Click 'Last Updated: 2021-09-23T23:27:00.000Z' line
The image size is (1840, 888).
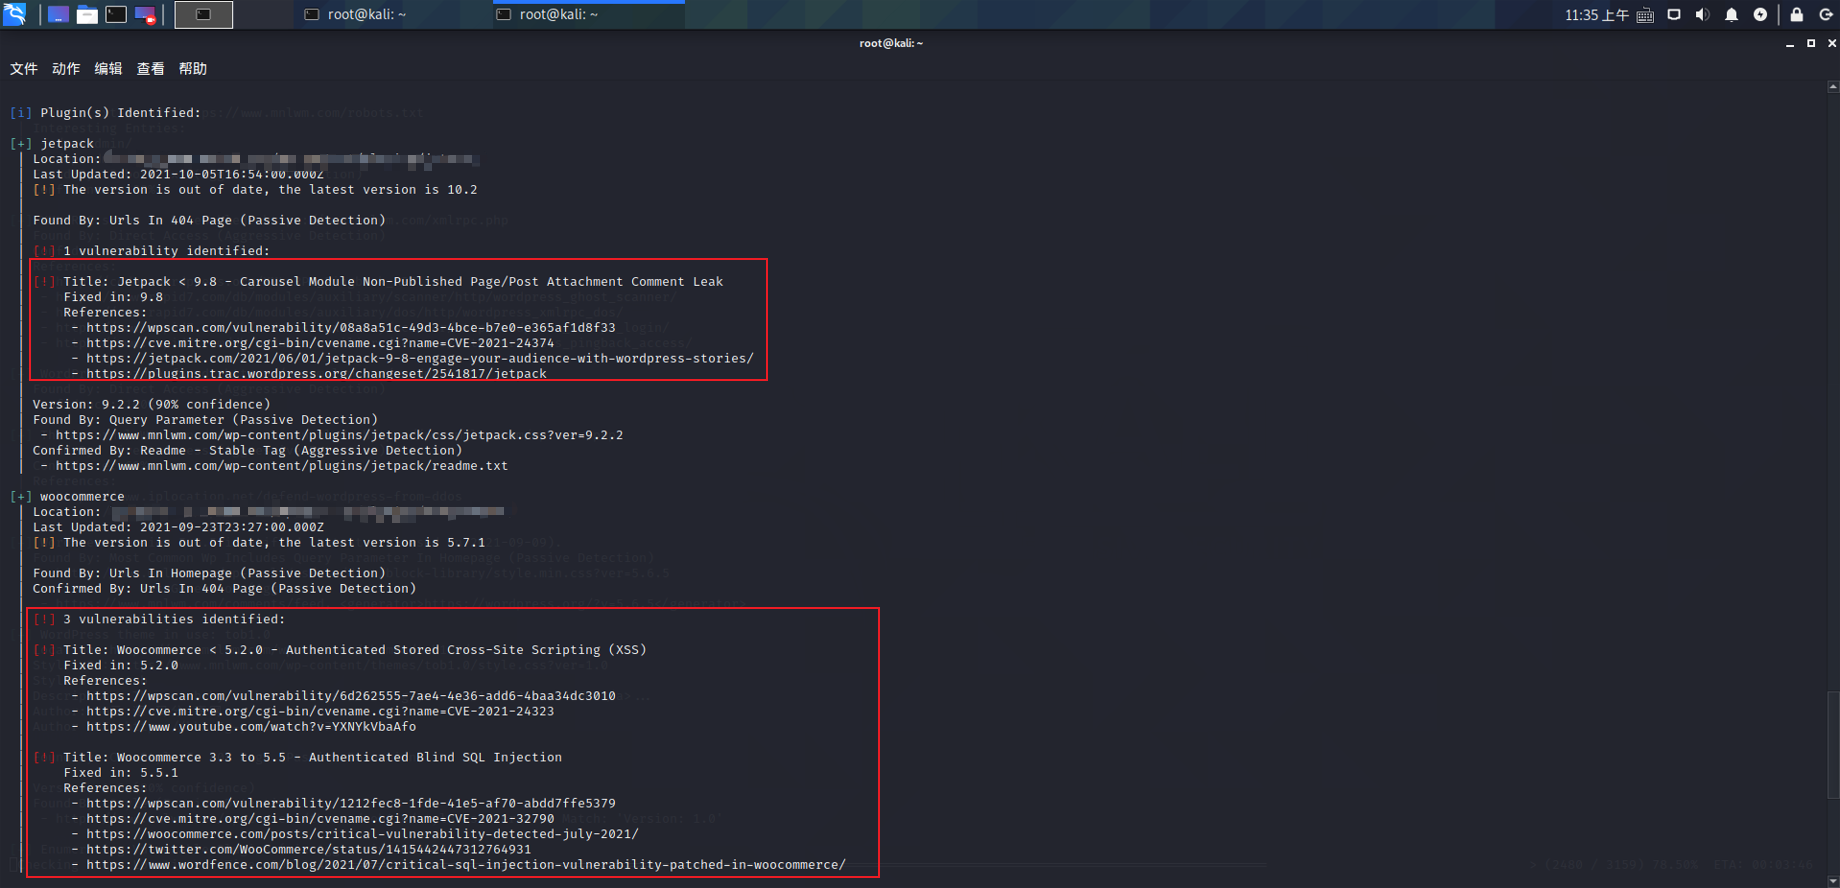[179, 528]
